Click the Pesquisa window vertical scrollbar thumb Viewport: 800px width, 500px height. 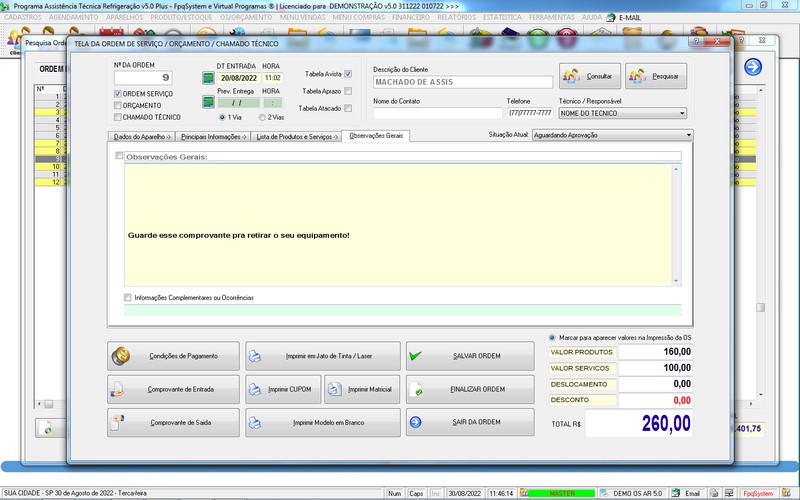tap(761, 307)
